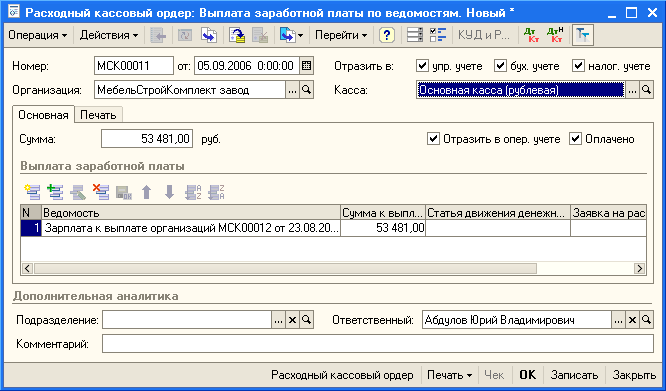Delete row with red X icon
This screenshot has width=666, height=391.
(x=101, y=192)
